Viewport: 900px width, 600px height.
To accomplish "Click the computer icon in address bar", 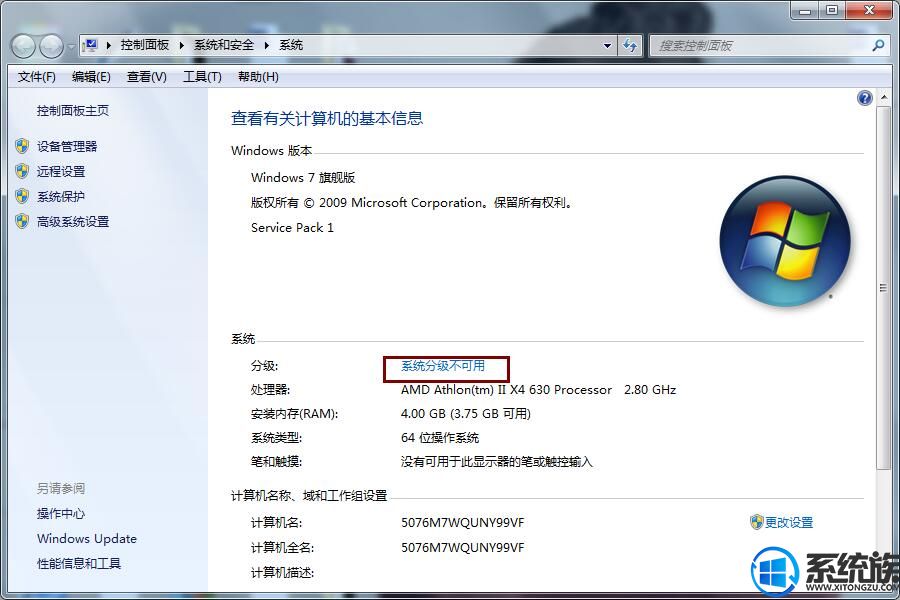I will pos(91,45).
